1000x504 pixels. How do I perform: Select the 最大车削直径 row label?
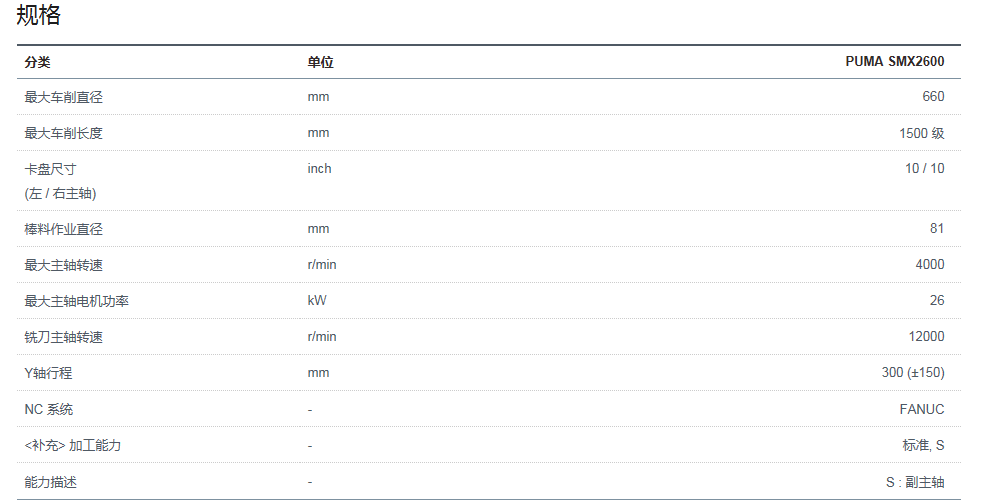[x=64, y=97]
